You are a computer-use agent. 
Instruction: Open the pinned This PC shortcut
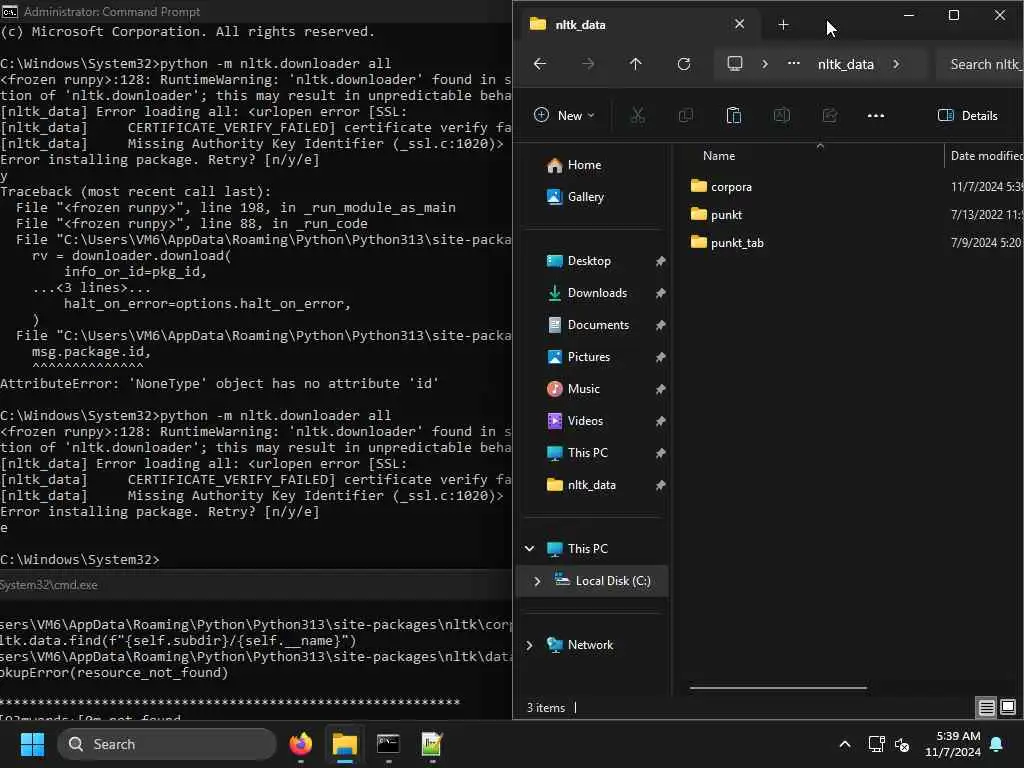(588, 453)
